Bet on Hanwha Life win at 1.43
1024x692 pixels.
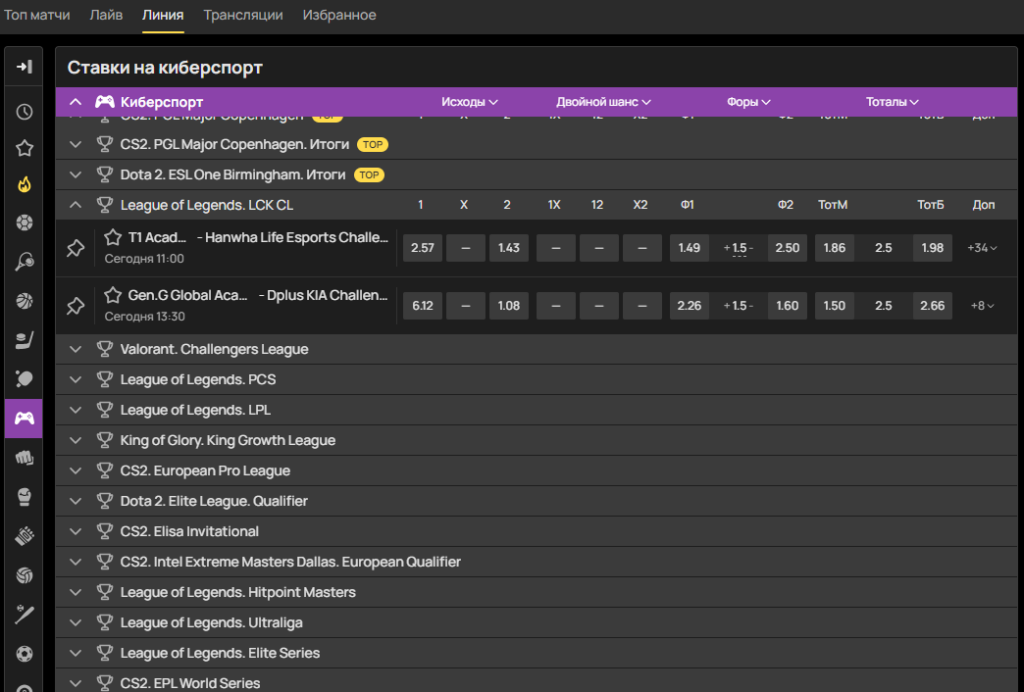coord(509,248)
